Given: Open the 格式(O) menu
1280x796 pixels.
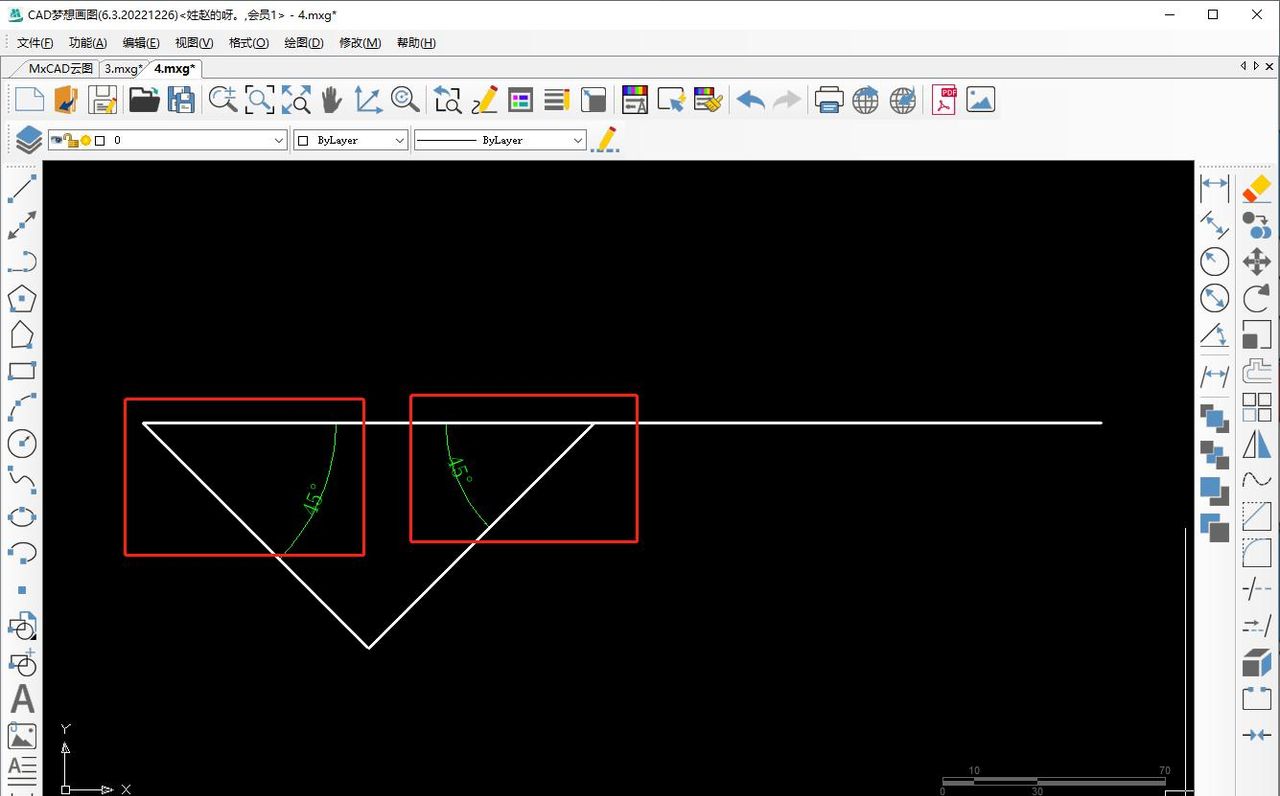Looking at the screenshot, I should click(249, 43).
